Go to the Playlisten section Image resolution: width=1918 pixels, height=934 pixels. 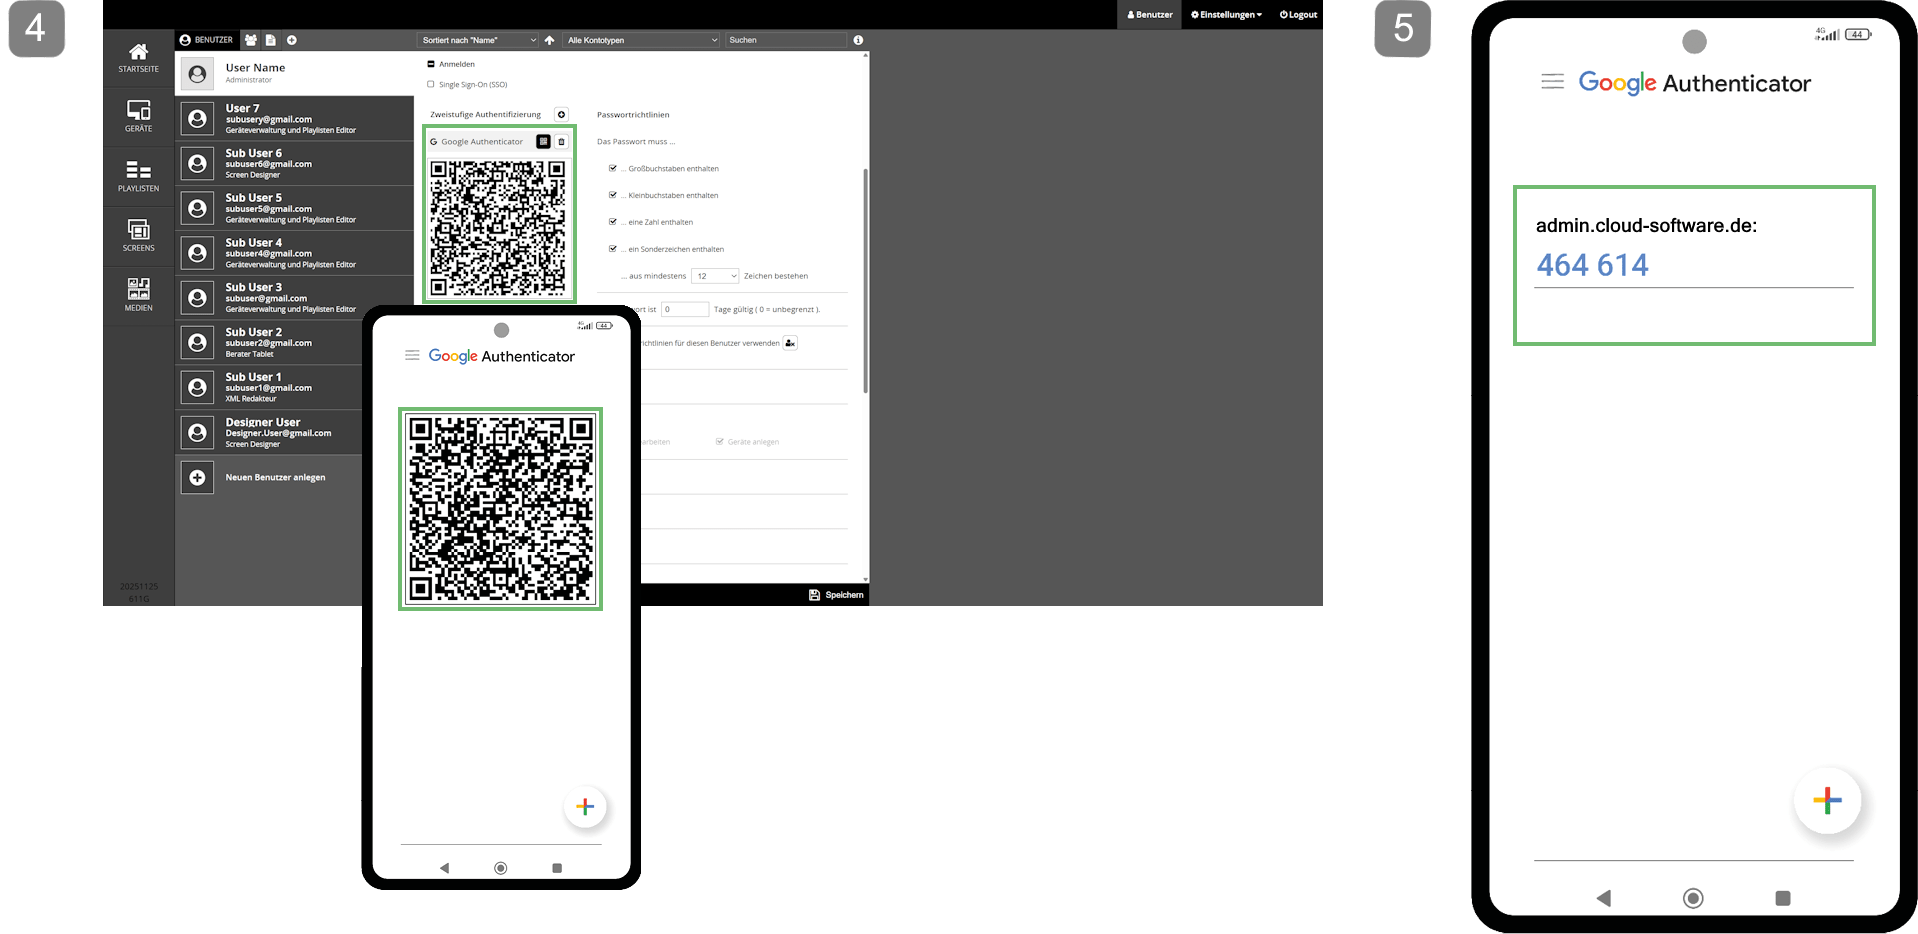[x=138, y=175]
